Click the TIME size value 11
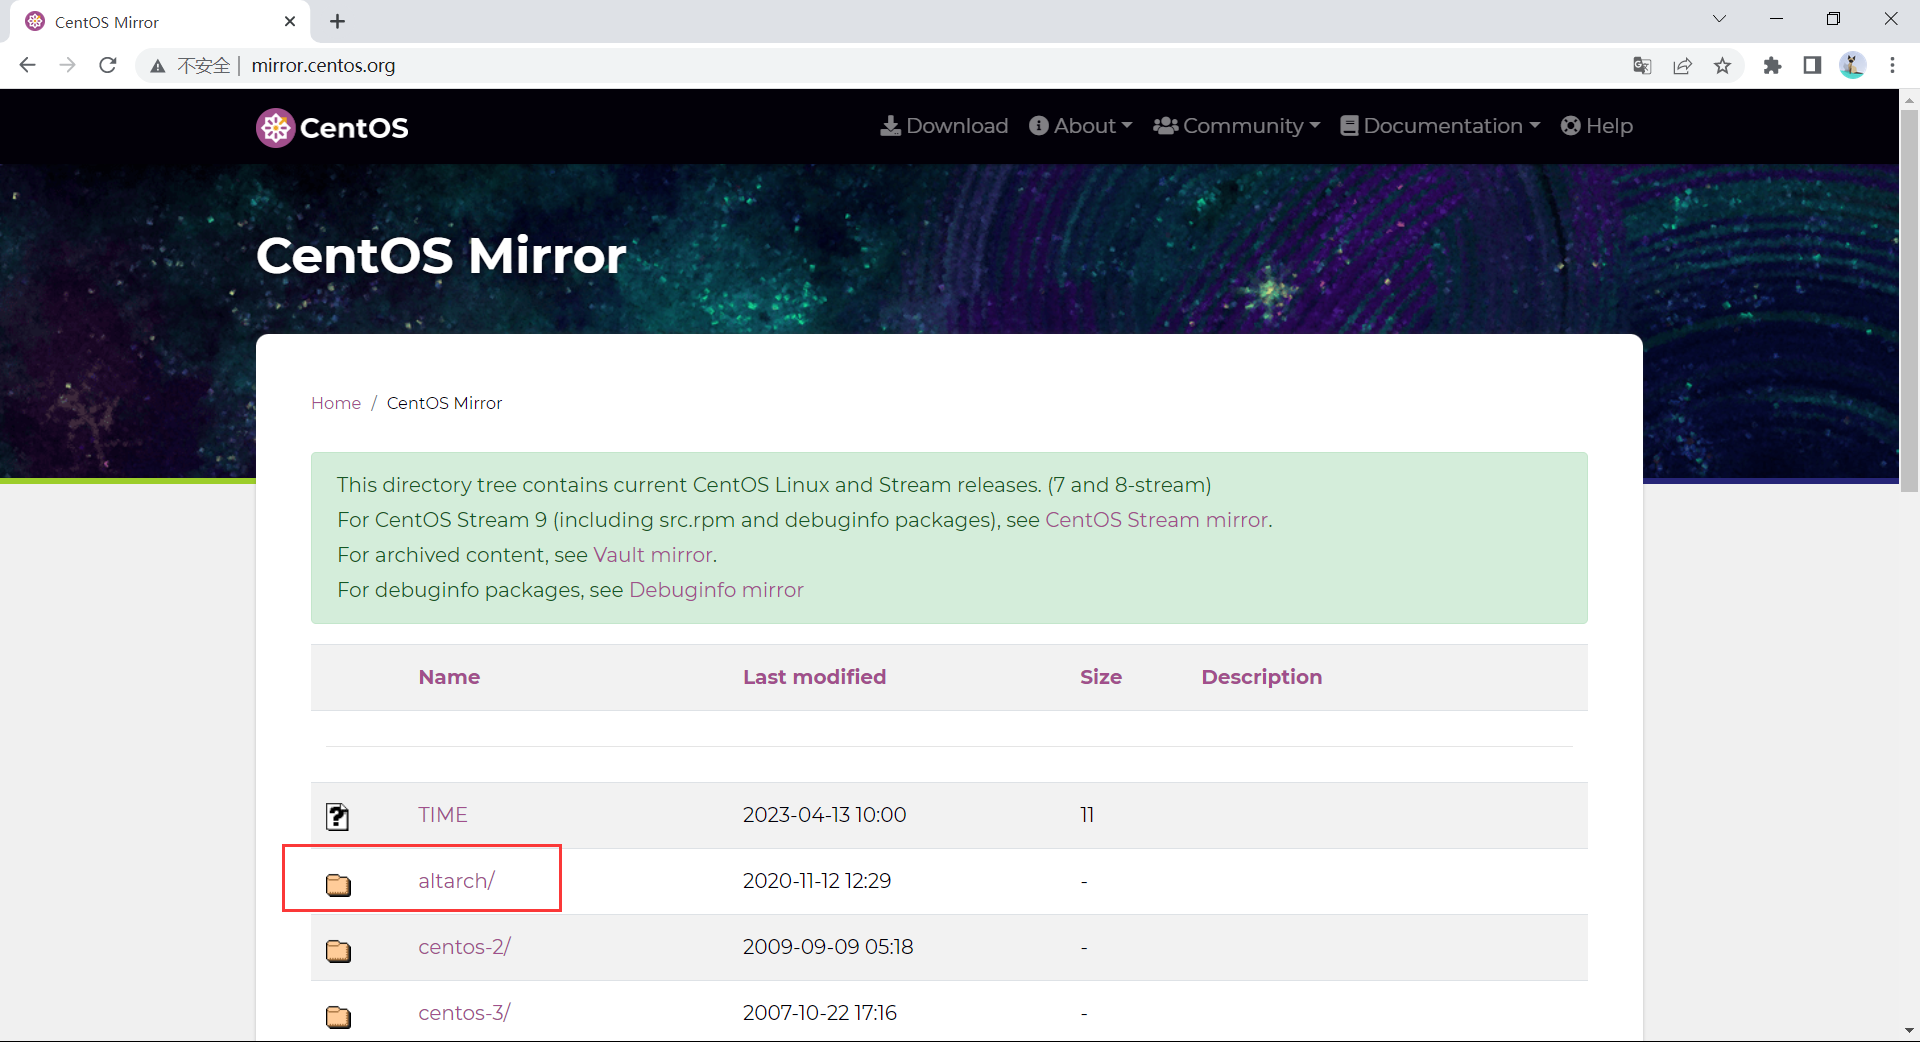 point(1087,815)
